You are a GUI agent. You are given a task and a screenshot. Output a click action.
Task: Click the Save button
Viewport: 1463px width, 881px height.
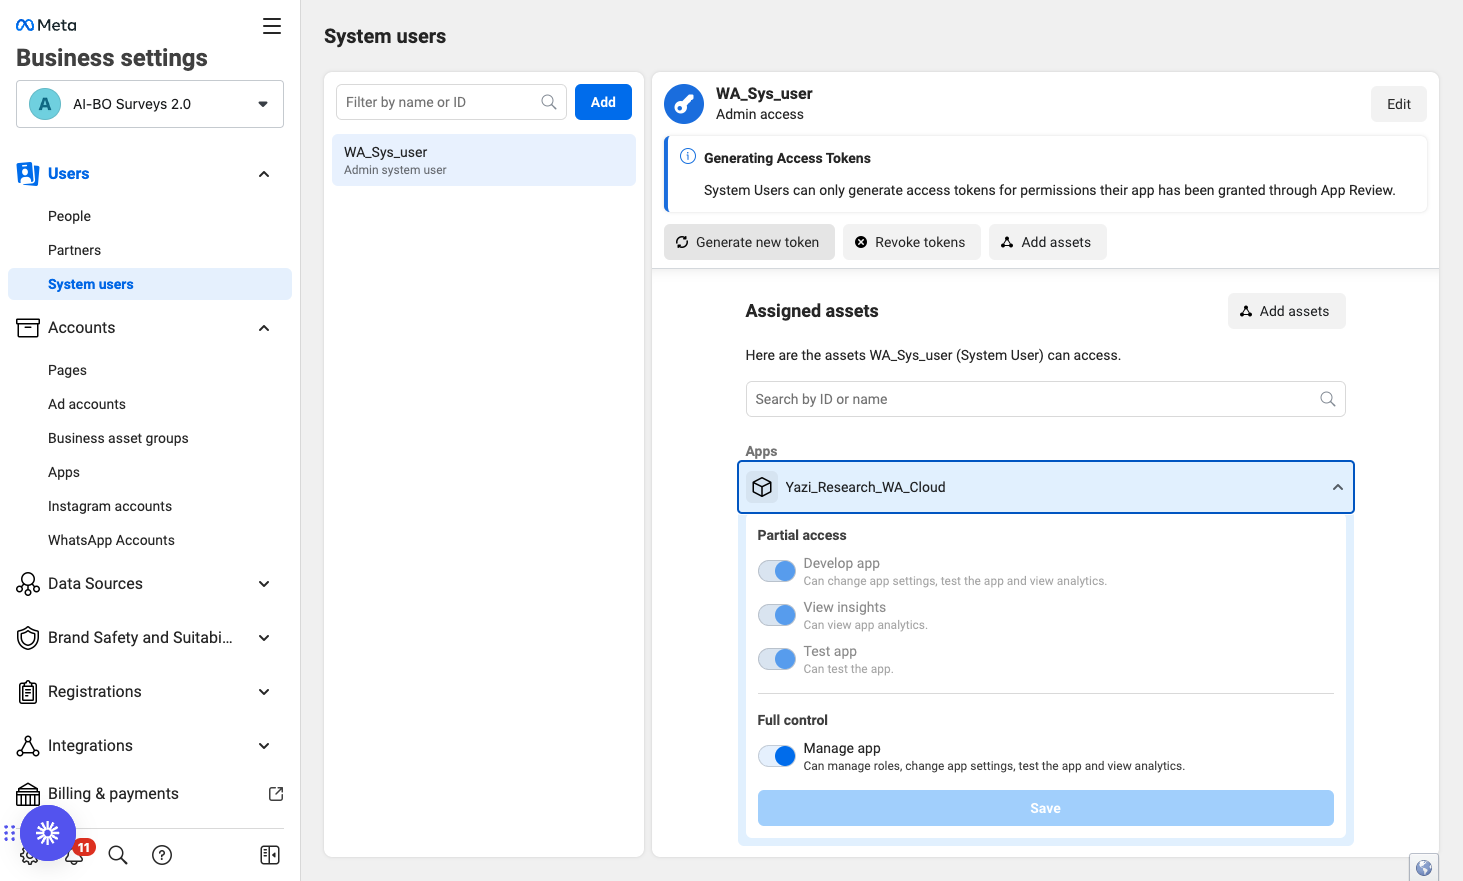(x=1046, y=808)
